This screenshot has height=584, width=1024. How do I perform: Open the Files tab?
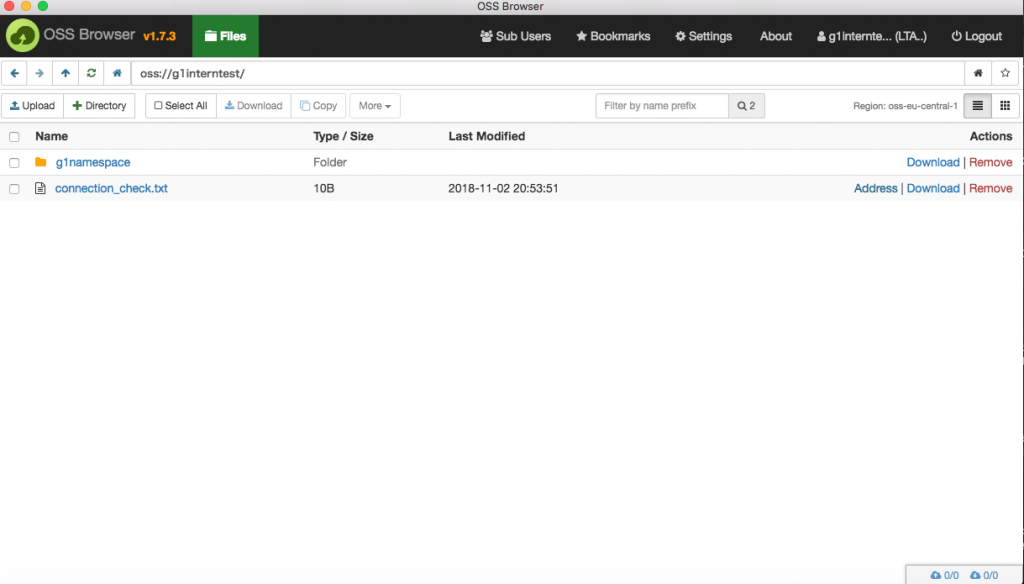[225, 36]
